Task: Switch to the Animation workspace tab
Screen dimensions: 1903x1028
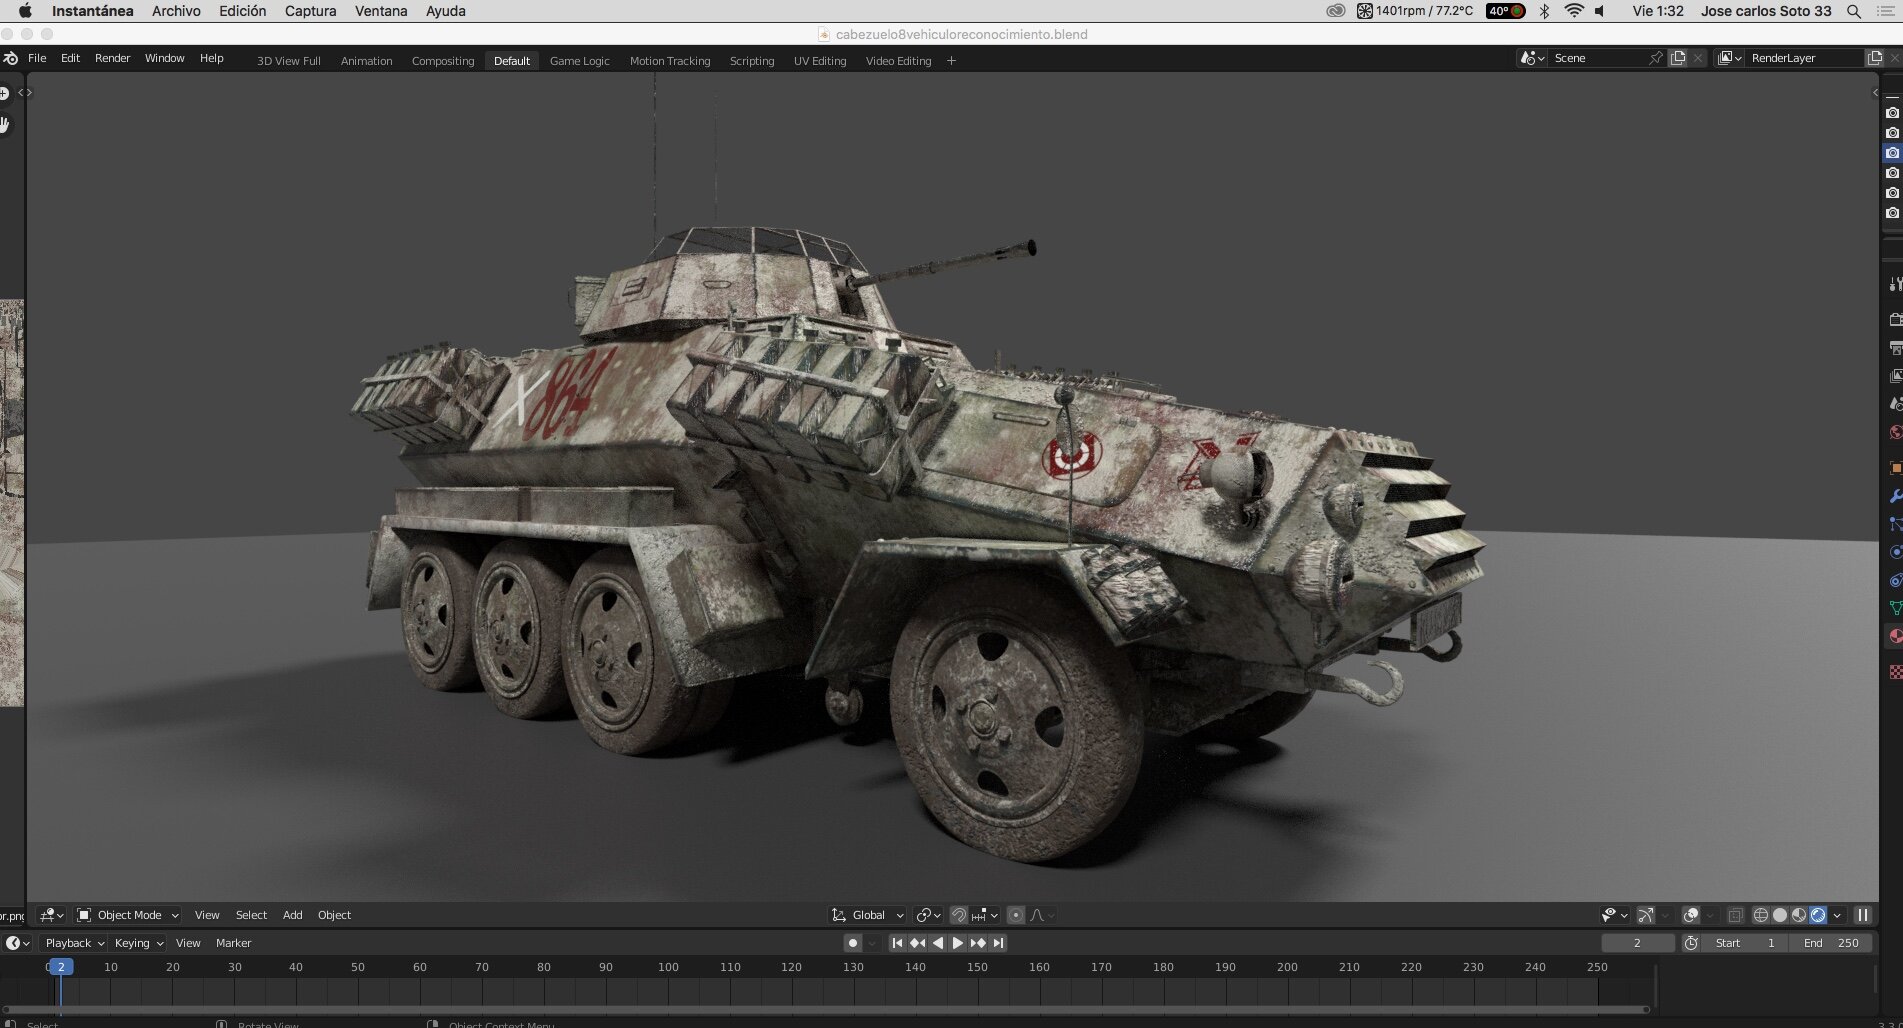Action: click(x=366, y=61)
